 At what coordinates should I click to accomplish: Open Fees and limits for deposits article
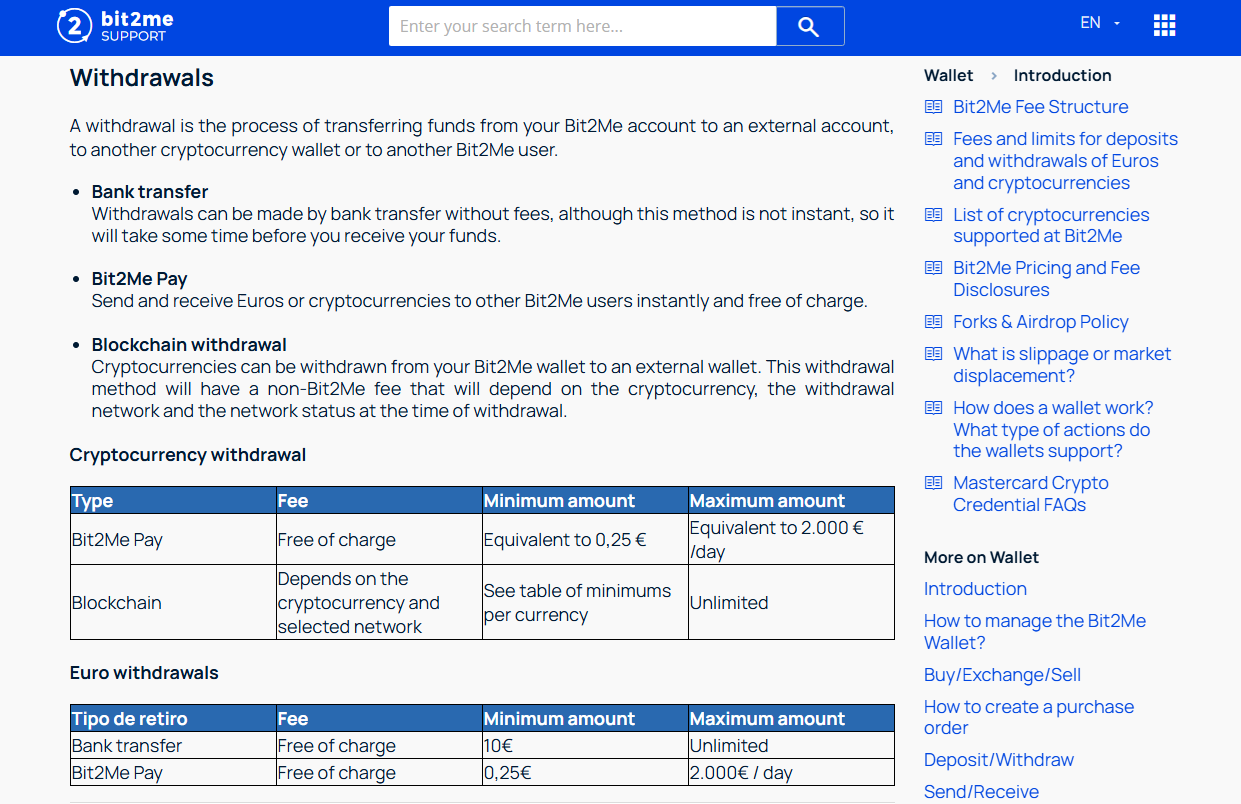(1065, 161)
